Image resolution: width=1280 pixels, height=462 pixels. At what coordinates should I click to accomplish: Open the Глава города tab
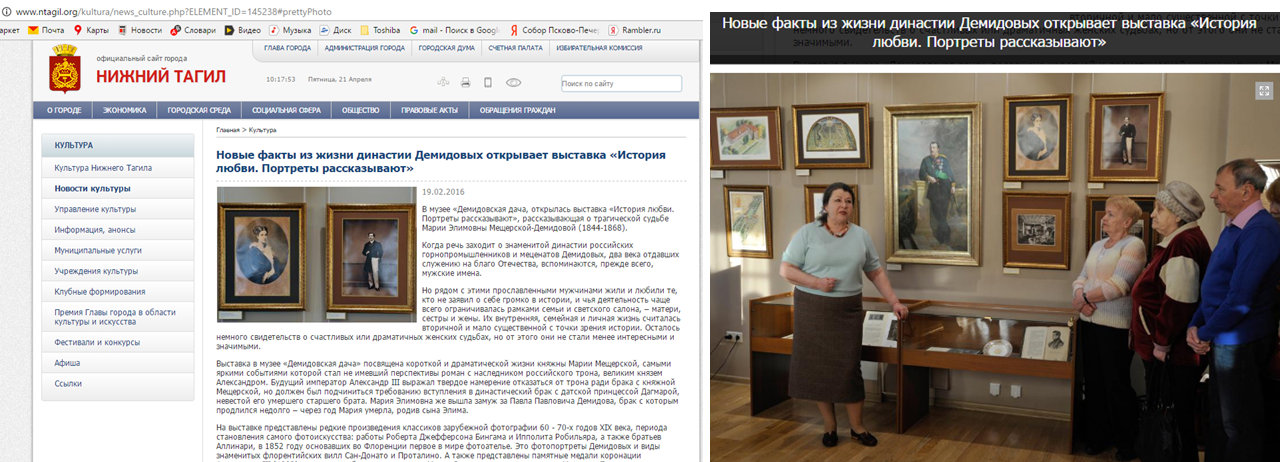(x=287, y=48)
